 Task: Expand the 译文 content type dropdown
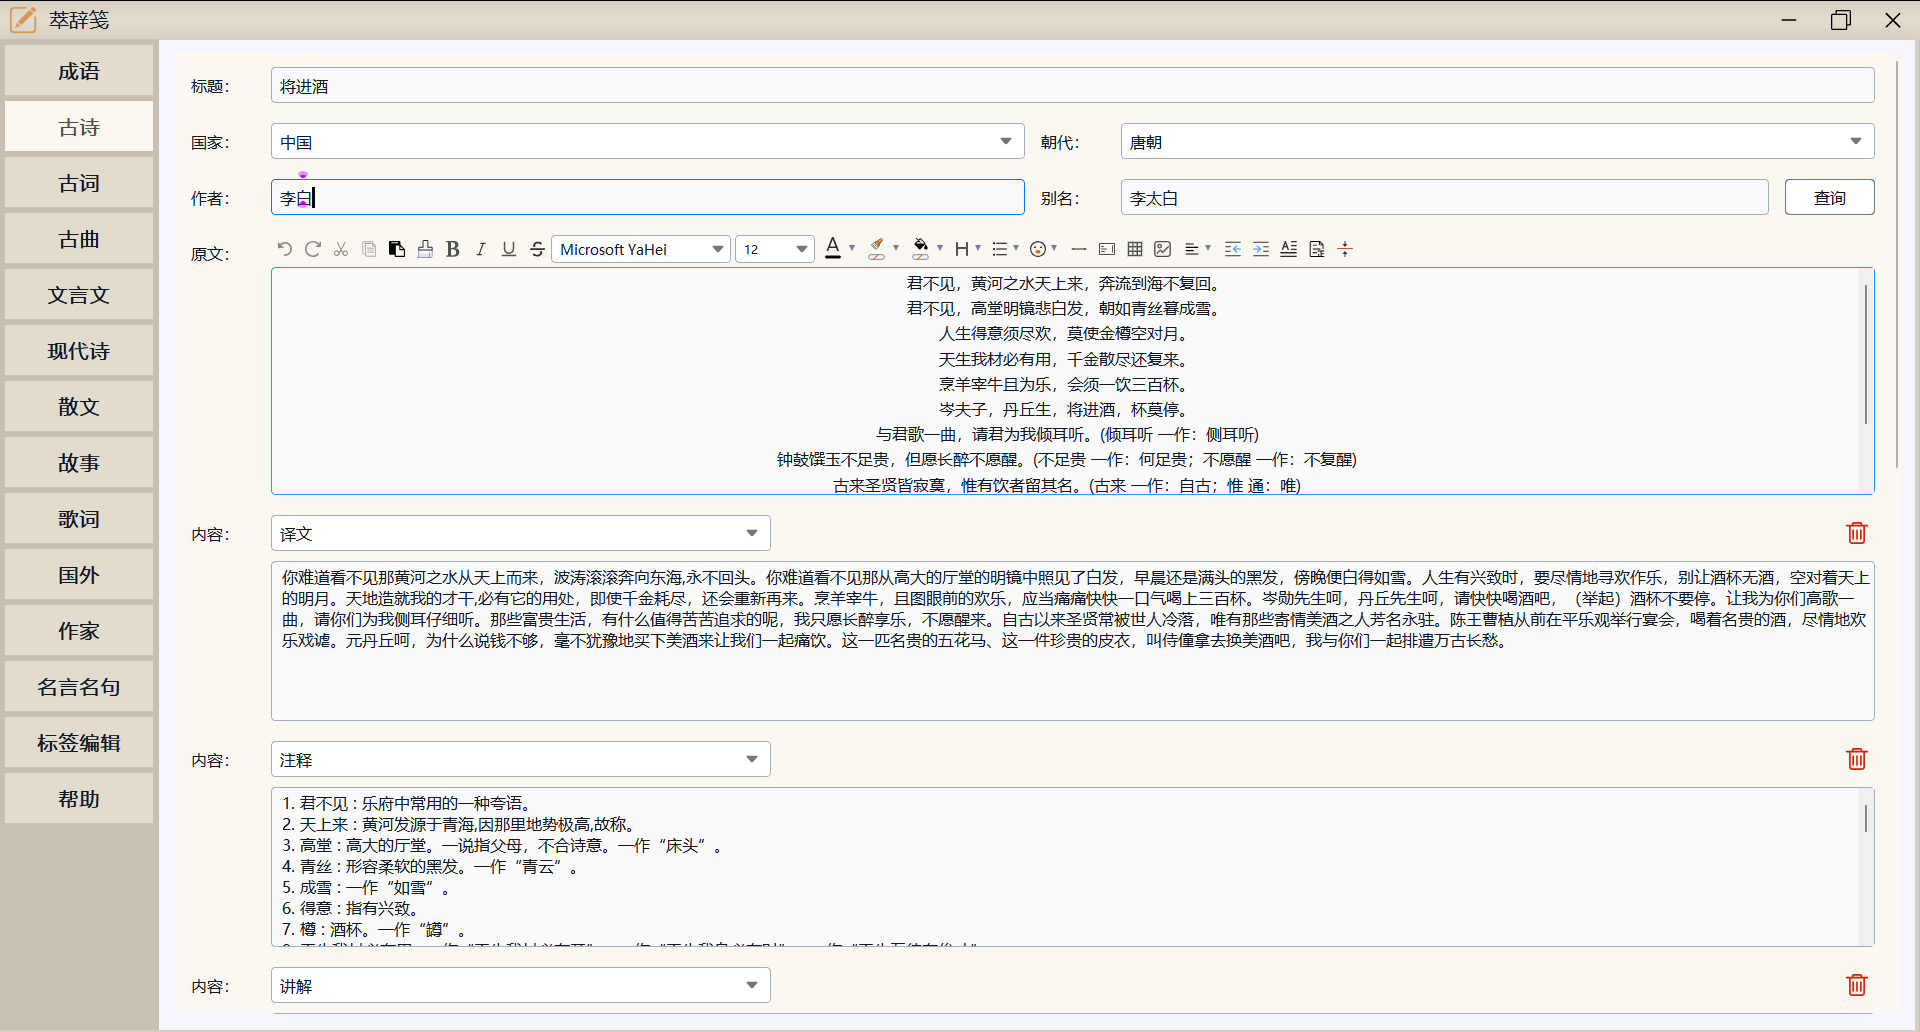[520, 533]
